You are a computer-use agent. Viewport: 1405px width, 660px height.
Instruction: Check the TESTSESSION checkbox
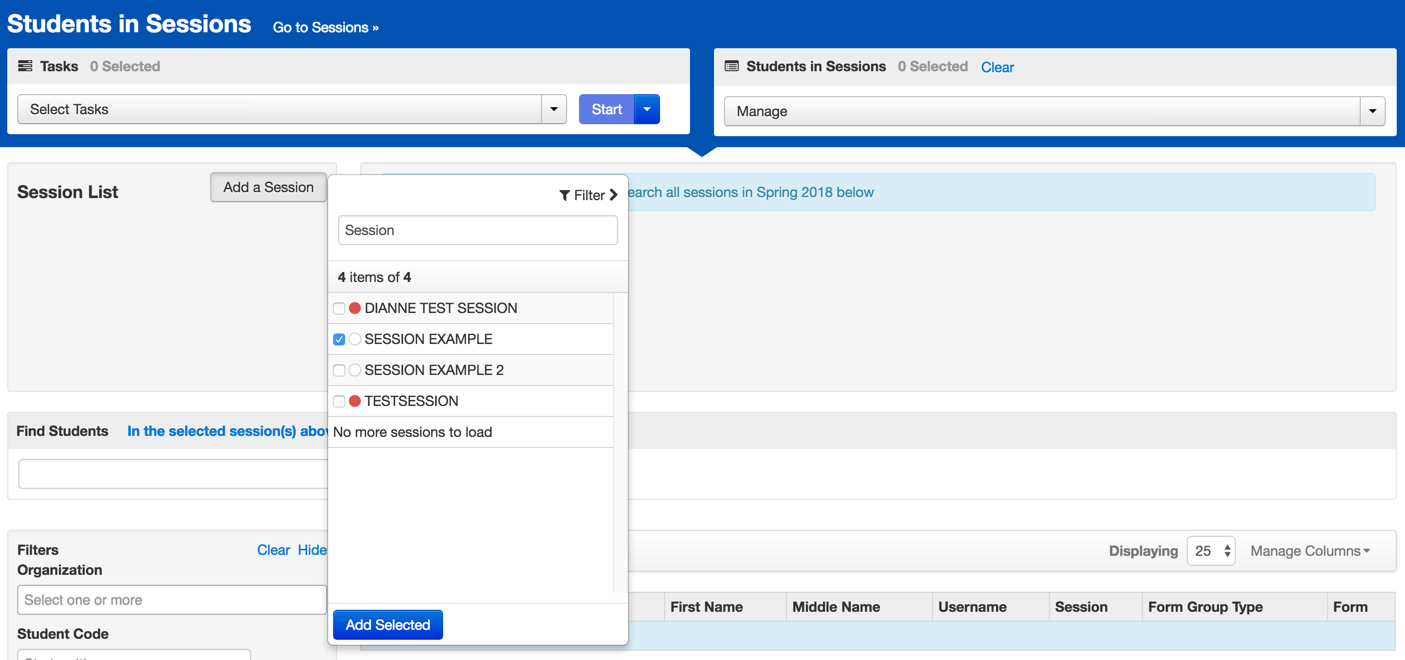339,401
